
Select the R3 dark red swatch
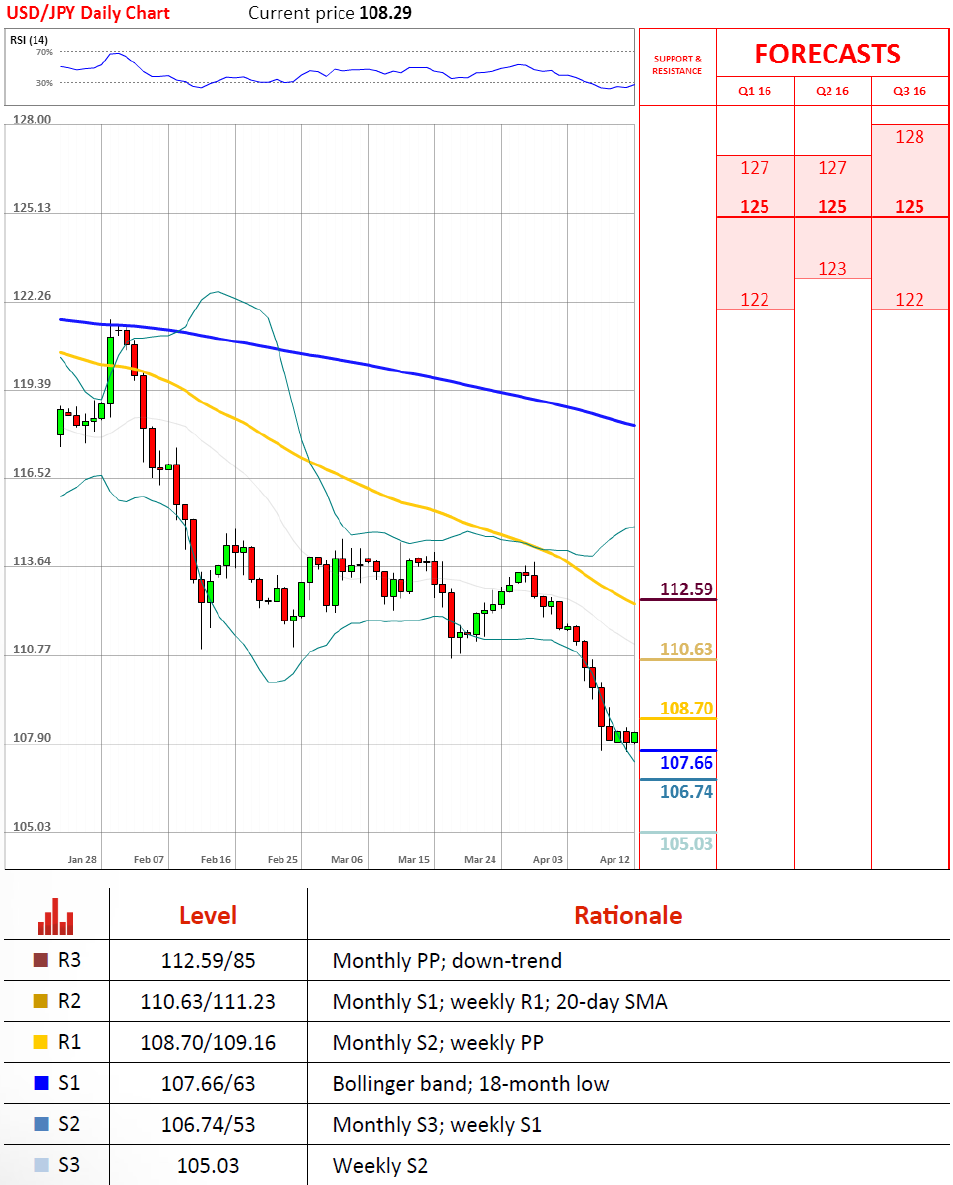[x=41, y=960]
